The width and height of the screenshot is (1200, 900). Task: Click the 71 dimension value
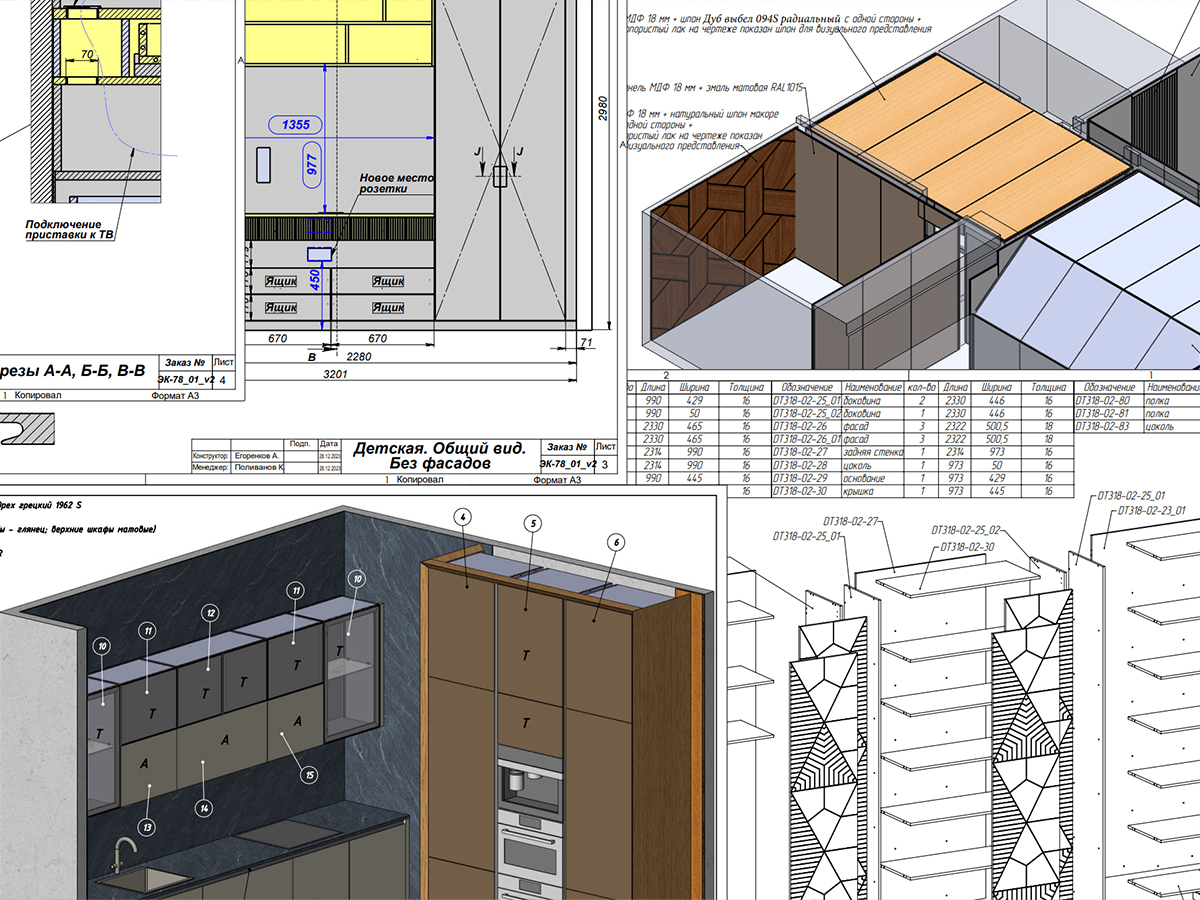585,344
